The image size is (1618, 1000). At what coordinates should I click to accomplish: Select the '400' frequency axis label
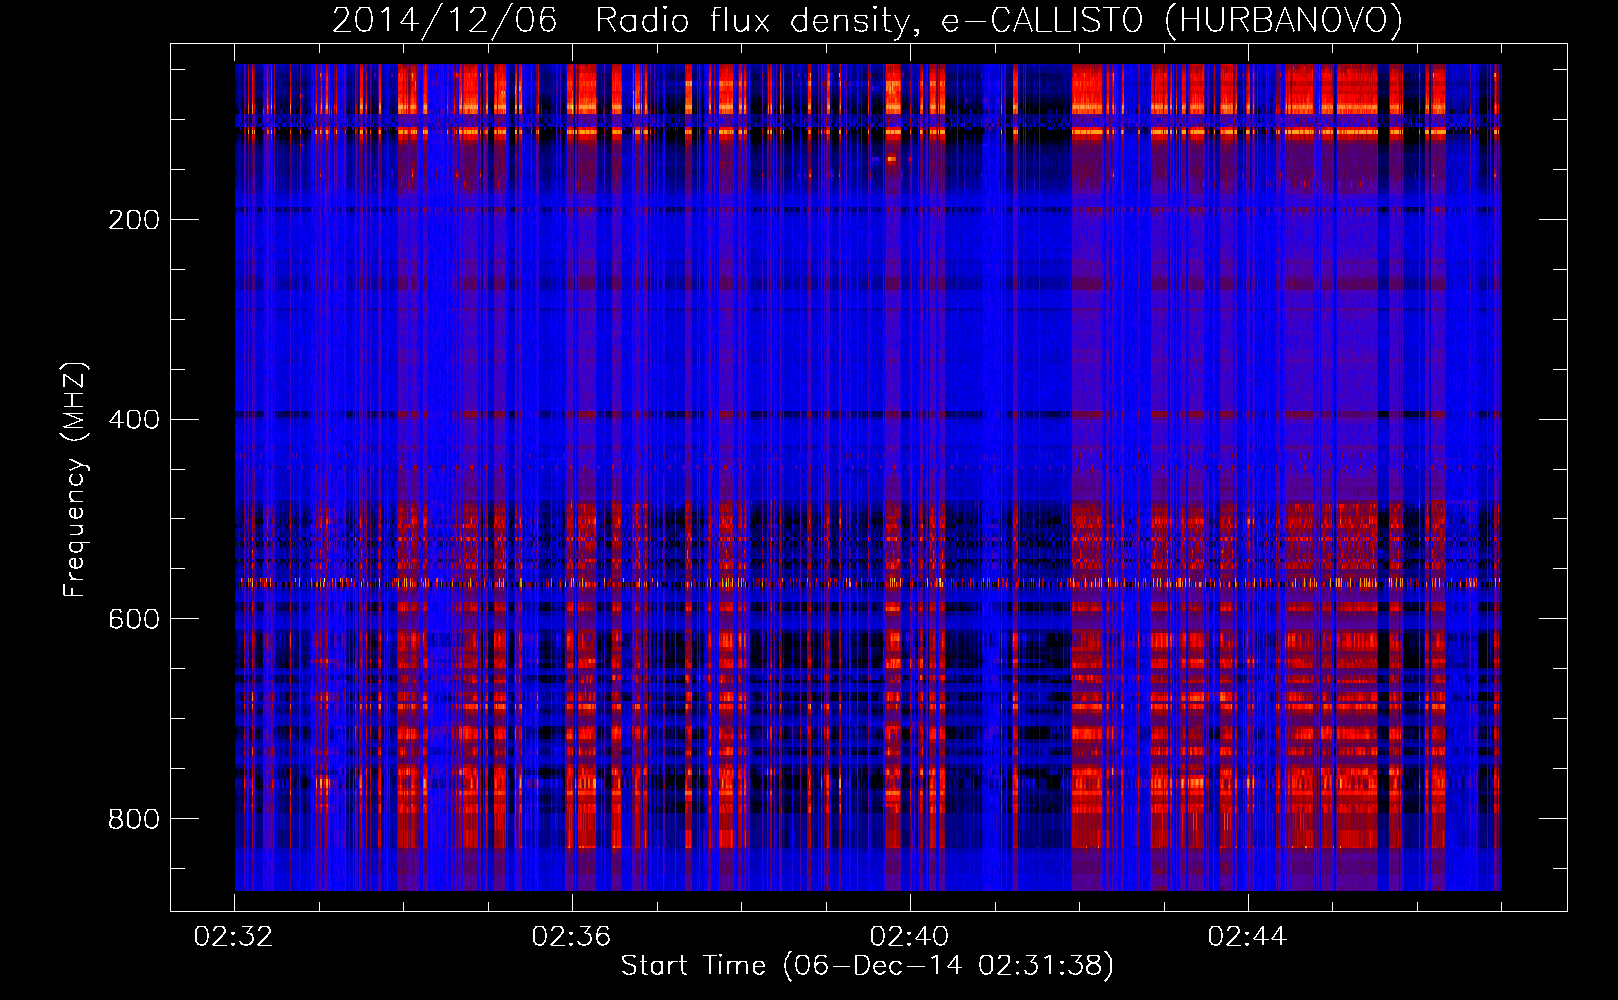coord(134,420)
